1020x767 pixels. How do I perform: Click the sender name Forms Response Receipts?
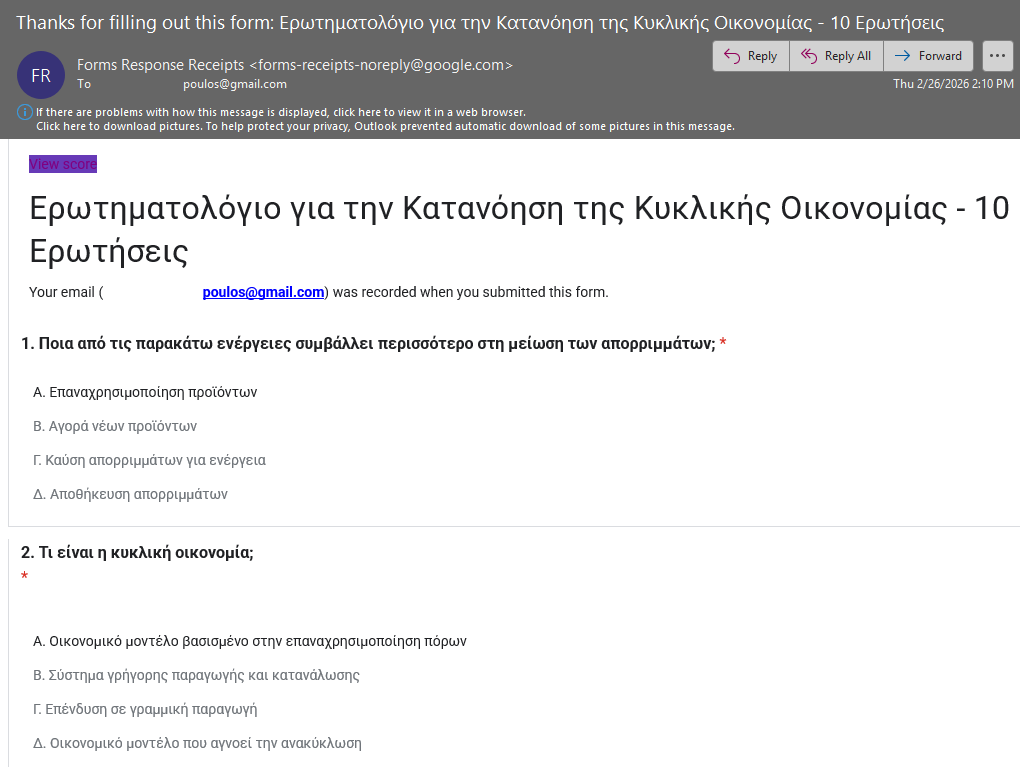[x=160, y=65]
